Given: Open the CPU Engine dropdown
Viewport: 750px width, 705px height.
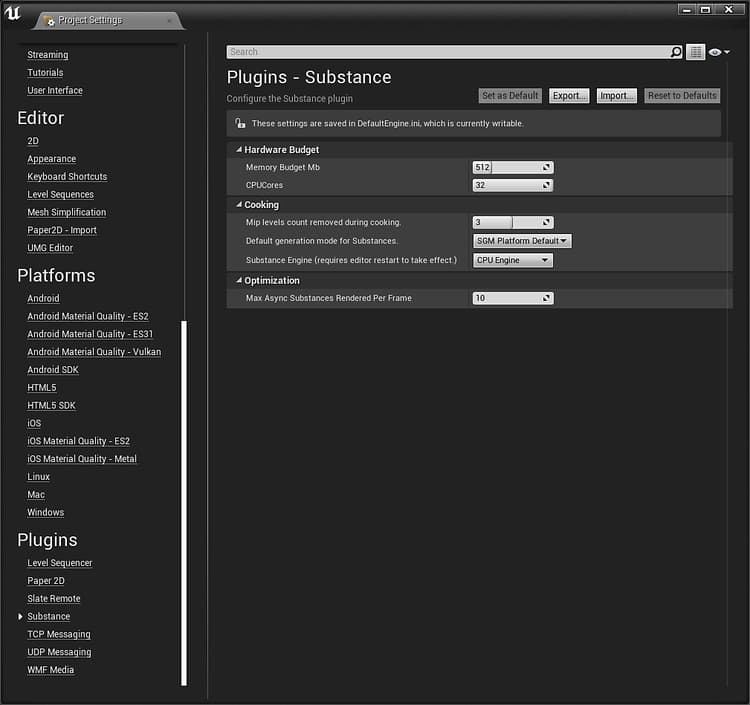Looking at the screenshot, I should pyautogui.click(x=513, y=260).
